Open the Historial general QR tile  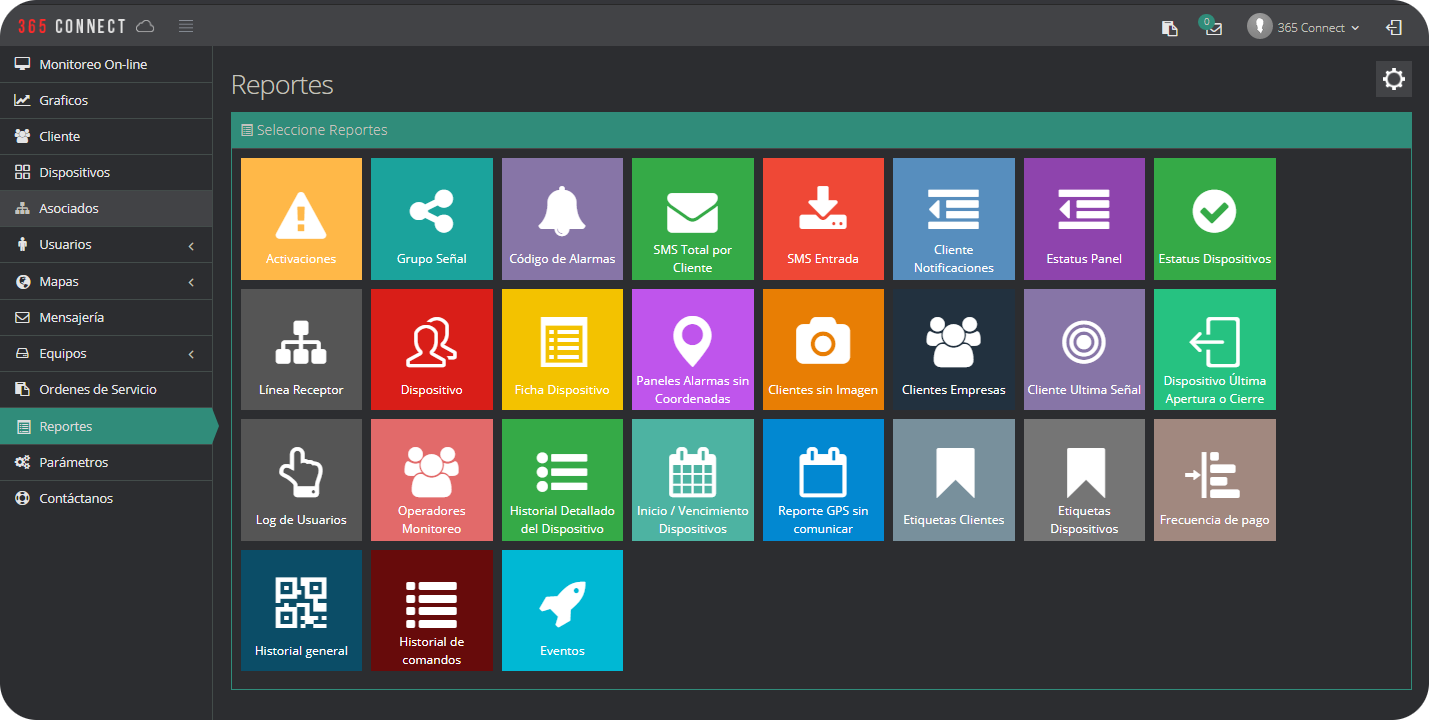click(301, 610)
